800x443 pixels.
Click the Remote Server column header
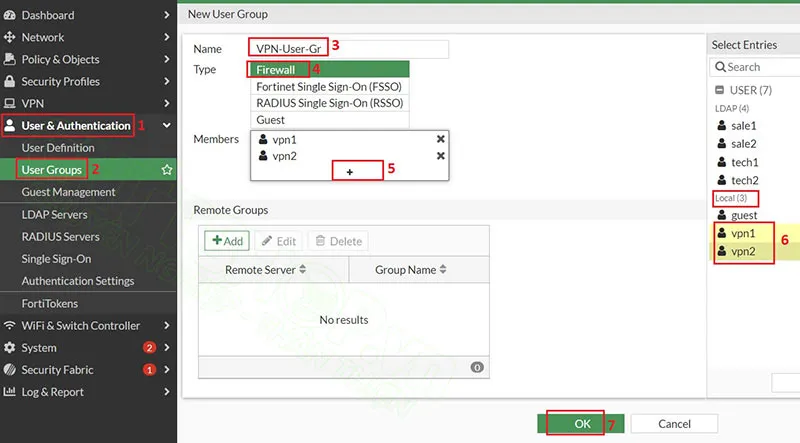pyautogui.click(x=273, y=269)
